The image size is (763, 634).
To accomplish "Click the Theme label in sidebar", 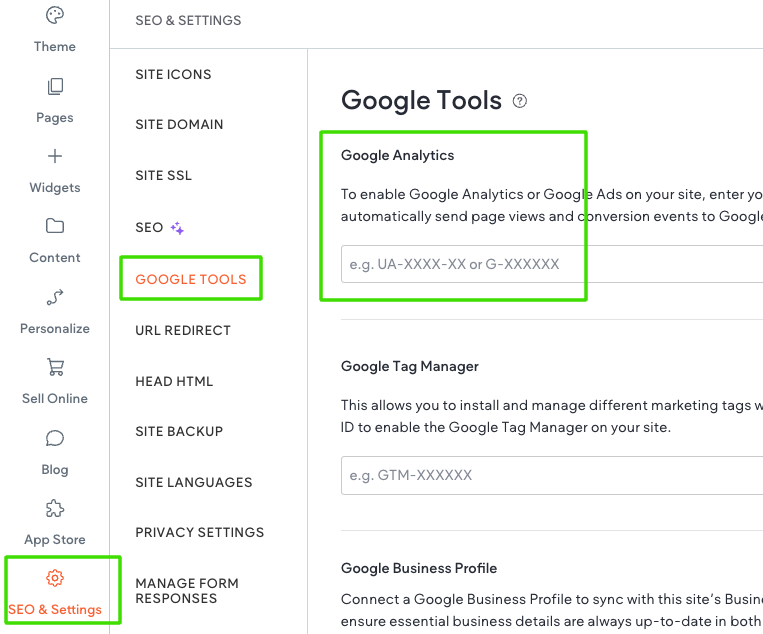I will [54, 47].
